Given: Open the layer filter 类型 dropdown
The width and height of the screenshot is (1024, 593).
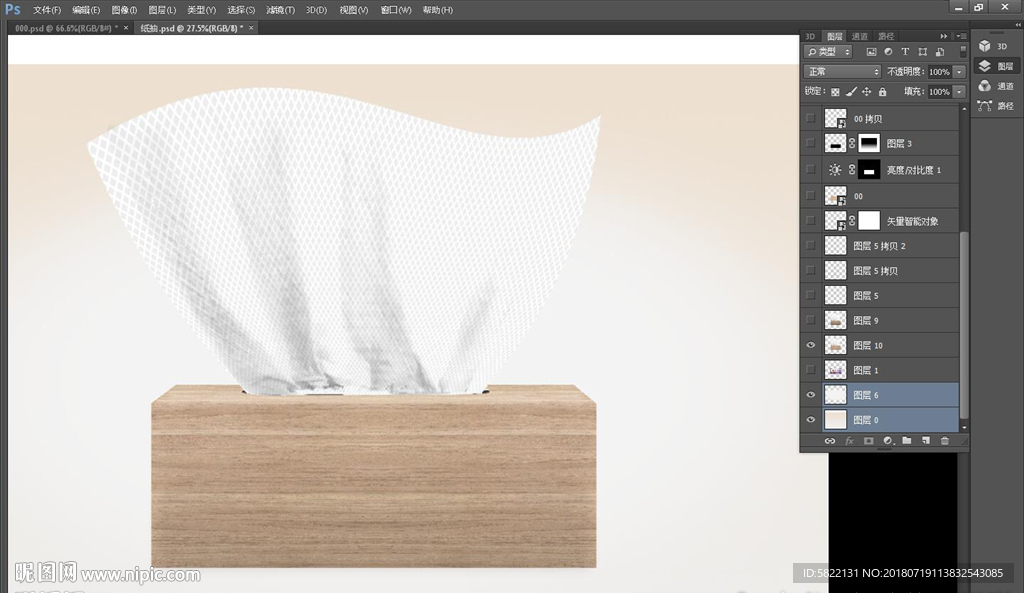Looking at the screenshot, I should click(828, 52).
